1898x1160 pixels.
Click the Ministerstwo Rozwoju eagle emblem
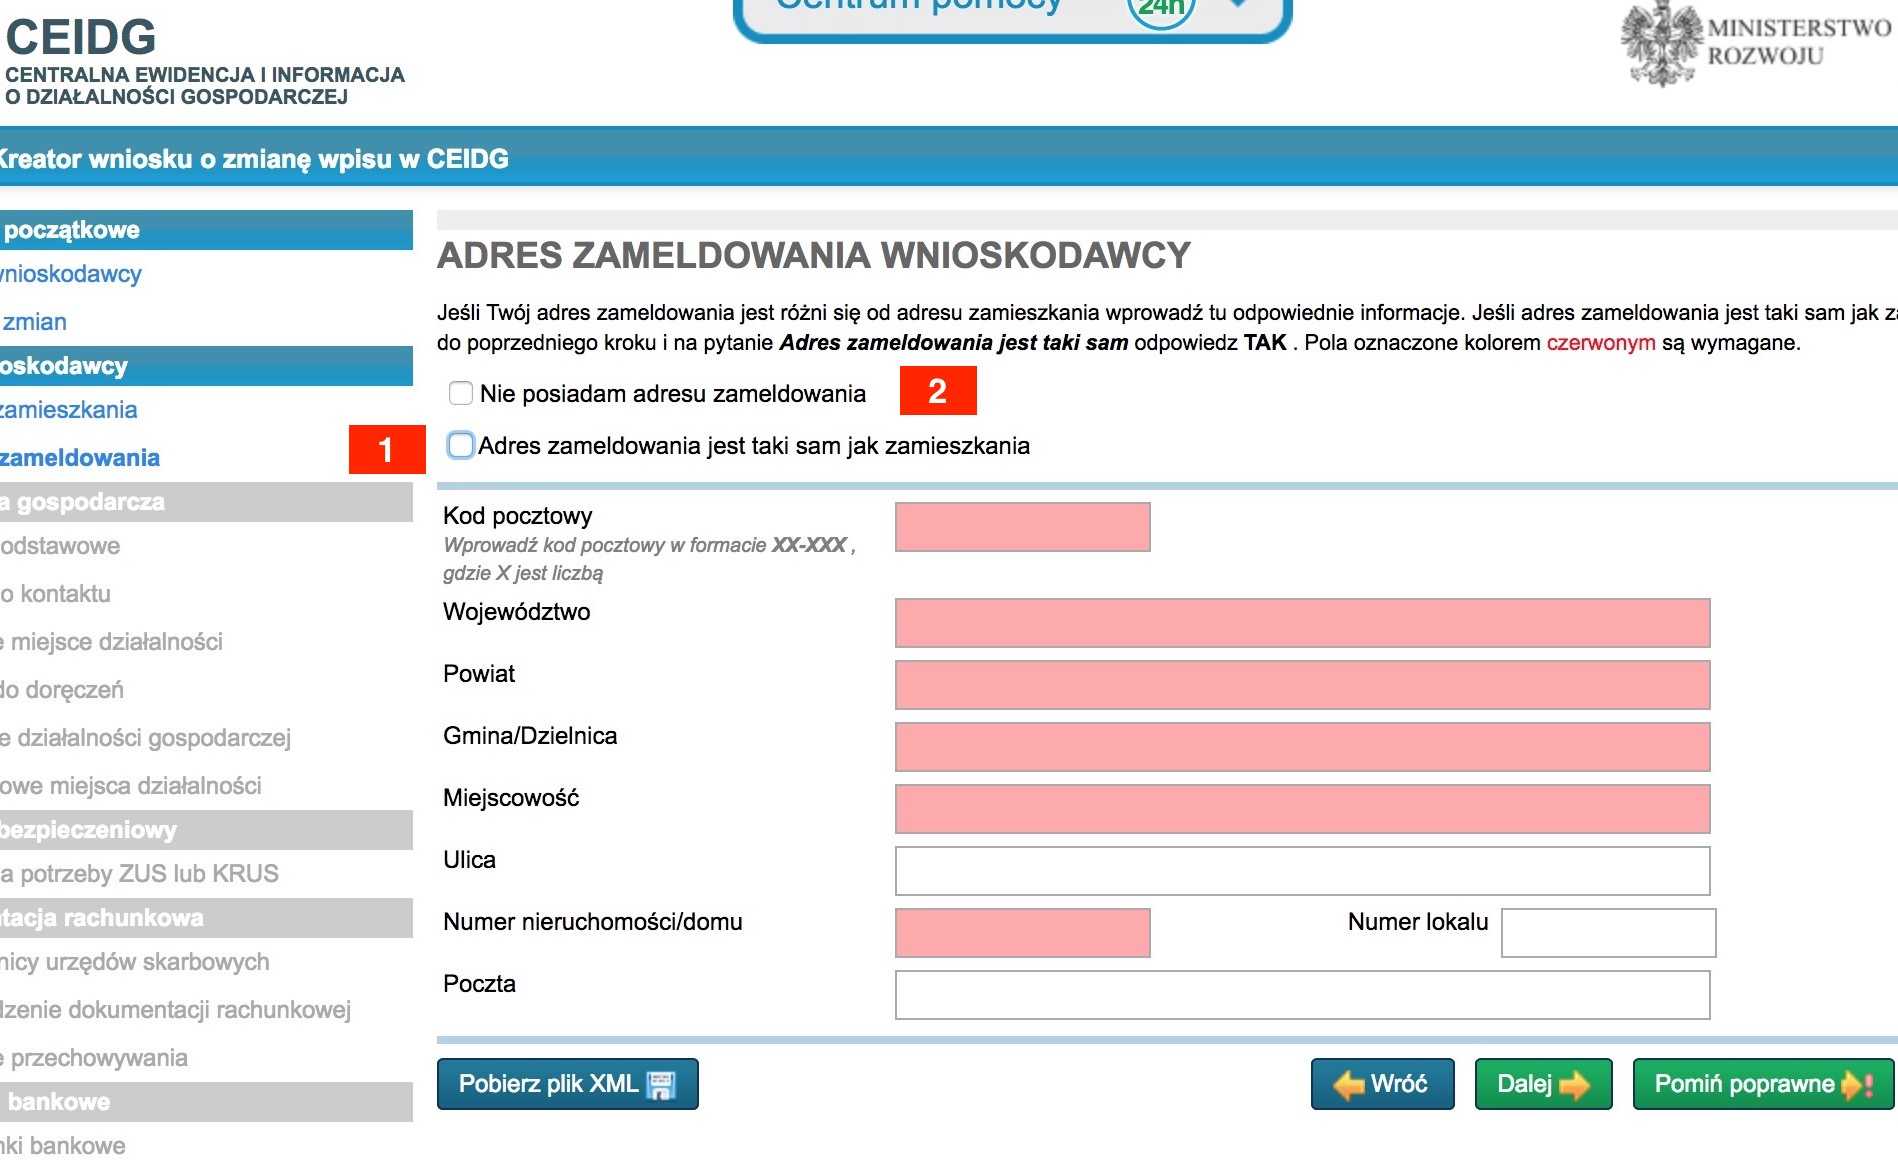[x=1661, y=44]
